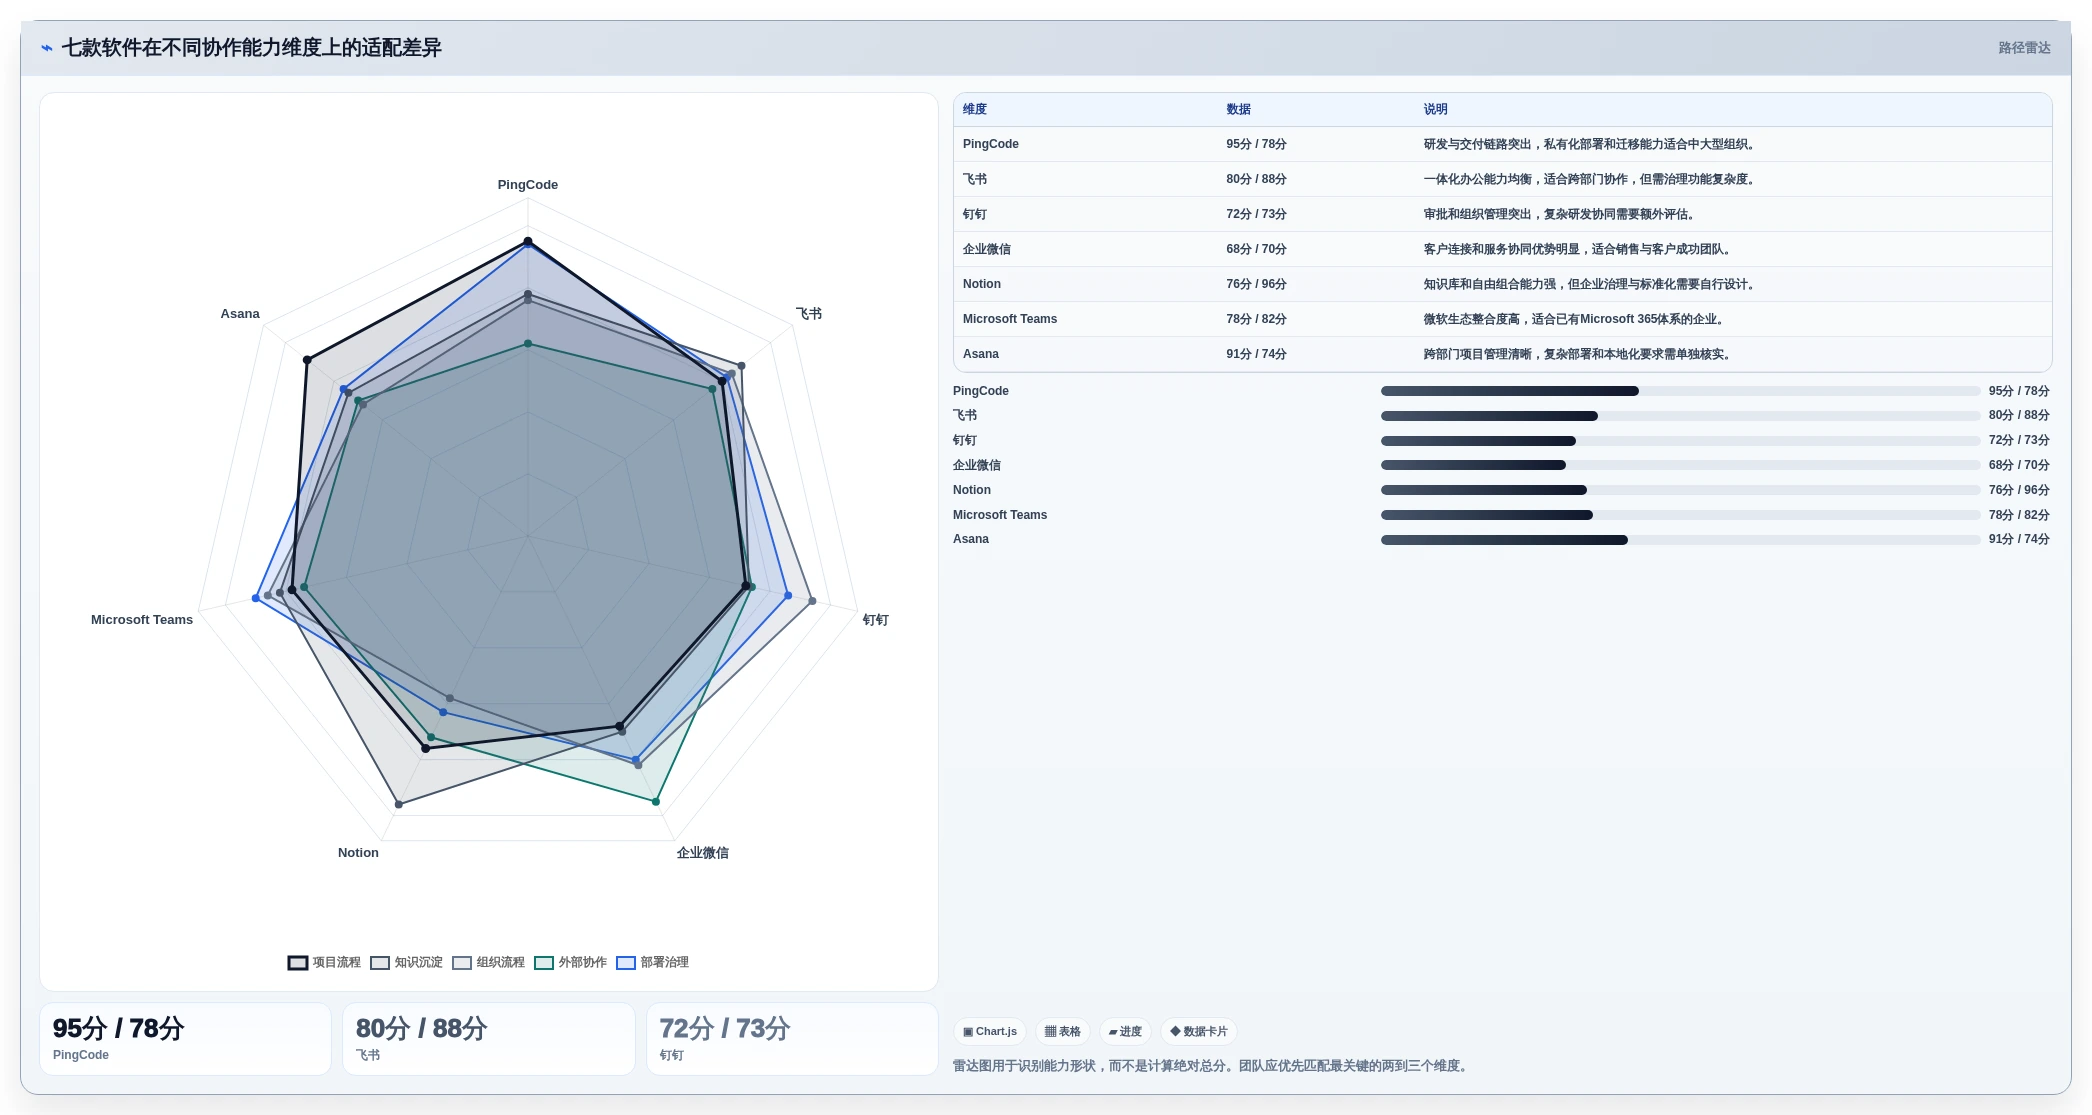The height and width of the screenshot is (1115, 2092).
Task: Select the 表格 tag chip
Action: click(x=1062, y=1031)
